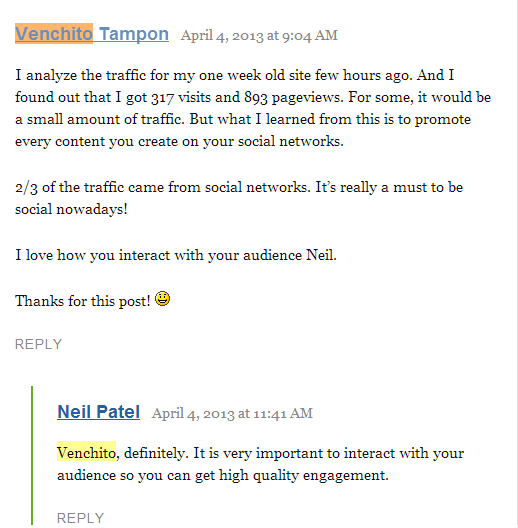The height and width of the screenshot is (528, 518).
Task: Click the 'Tampon' part of the author link
Action: point(134,34)
